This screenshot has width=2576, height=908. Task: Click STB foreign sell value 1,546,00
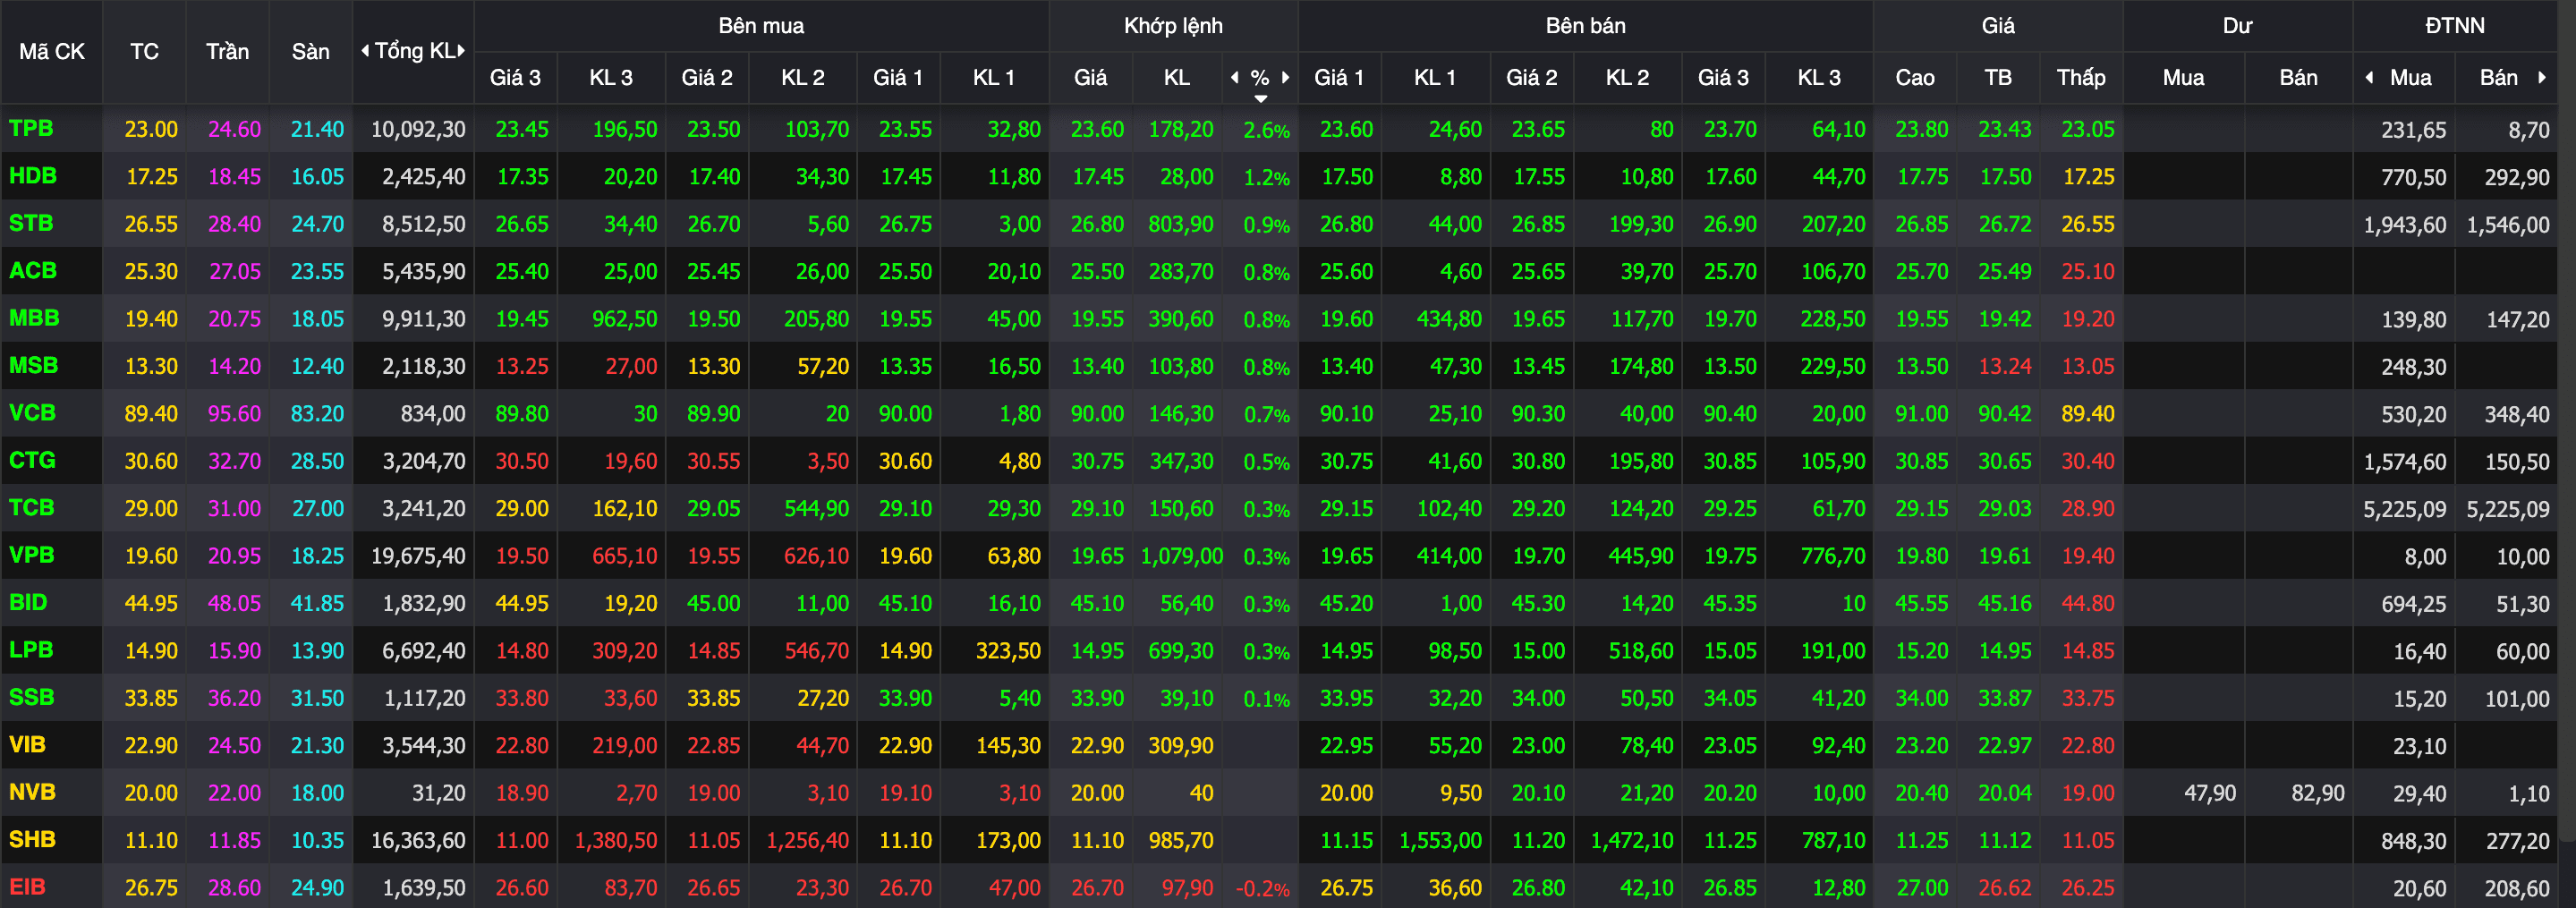[2507, 225]
